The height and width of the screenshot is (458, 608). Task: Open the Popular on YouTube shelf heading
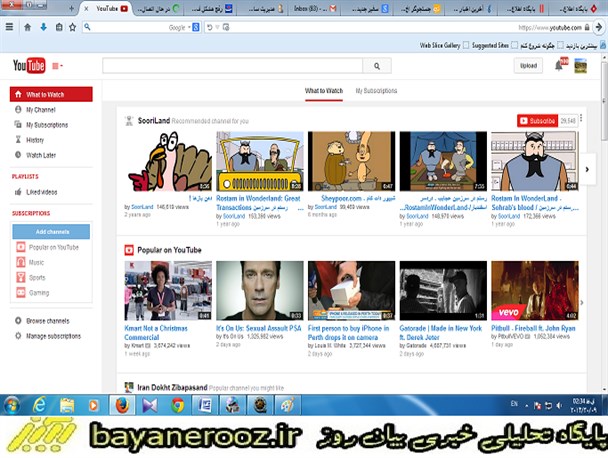tap(169, 250)
